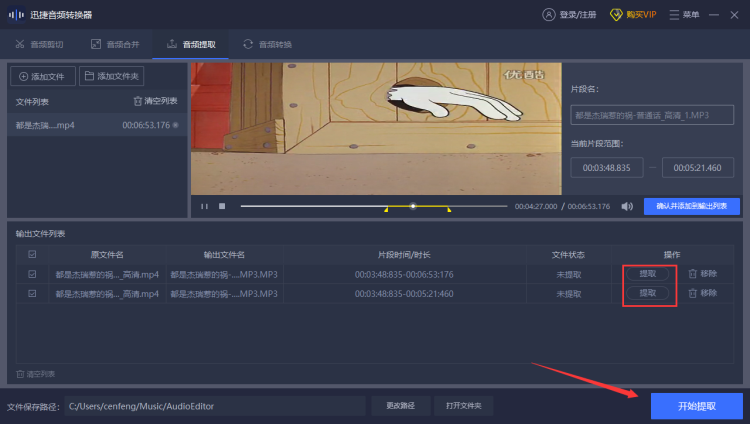Toggle checkbox for the 00:05:21:460 row
The image size is (750, 424).
(x=32, y=293)
